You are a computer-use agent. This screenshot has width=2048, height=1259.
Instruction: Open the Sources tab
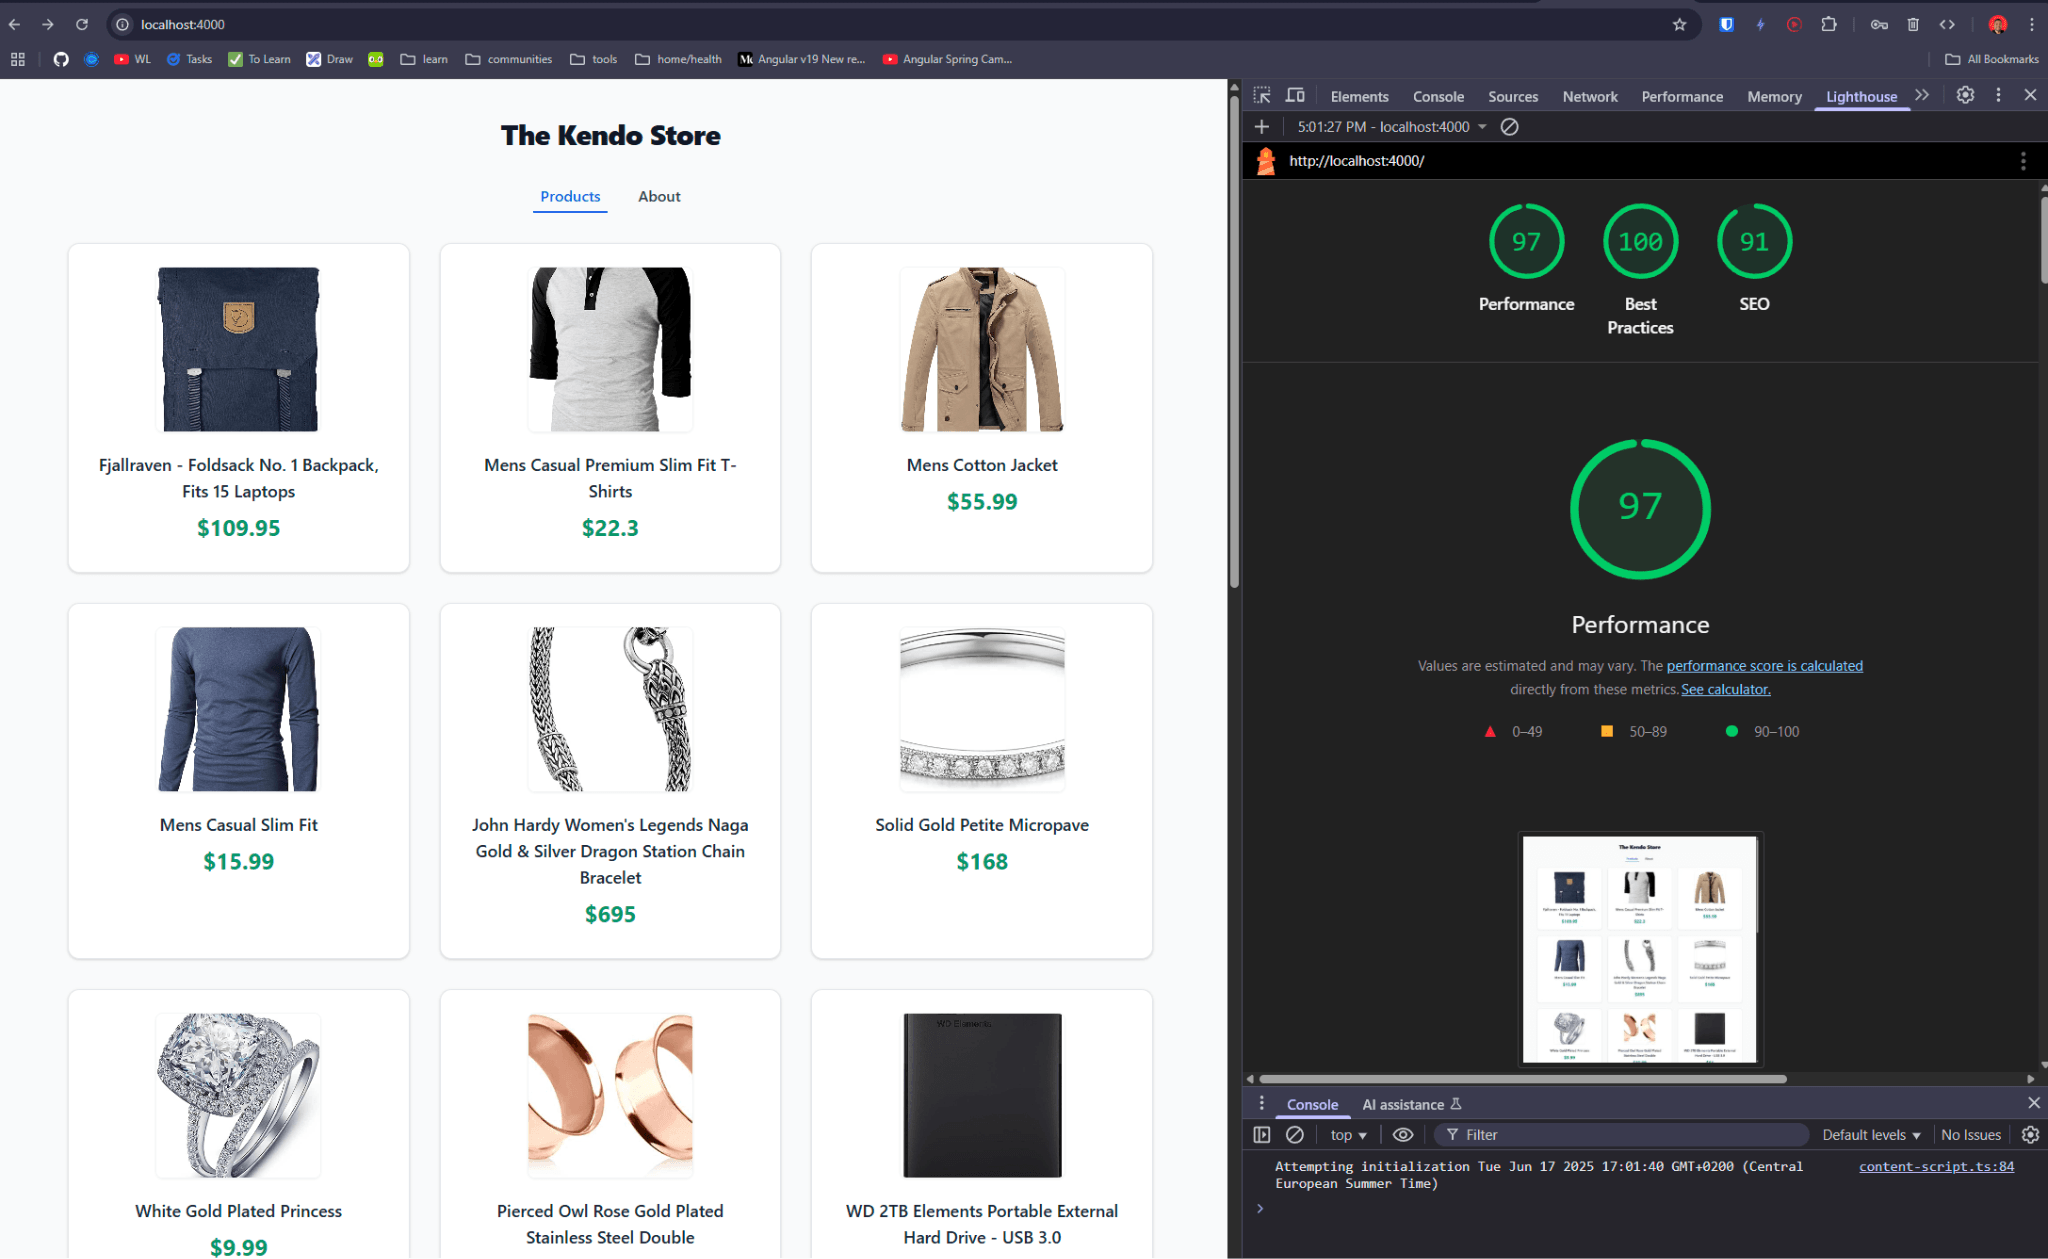pos(1513,97)
